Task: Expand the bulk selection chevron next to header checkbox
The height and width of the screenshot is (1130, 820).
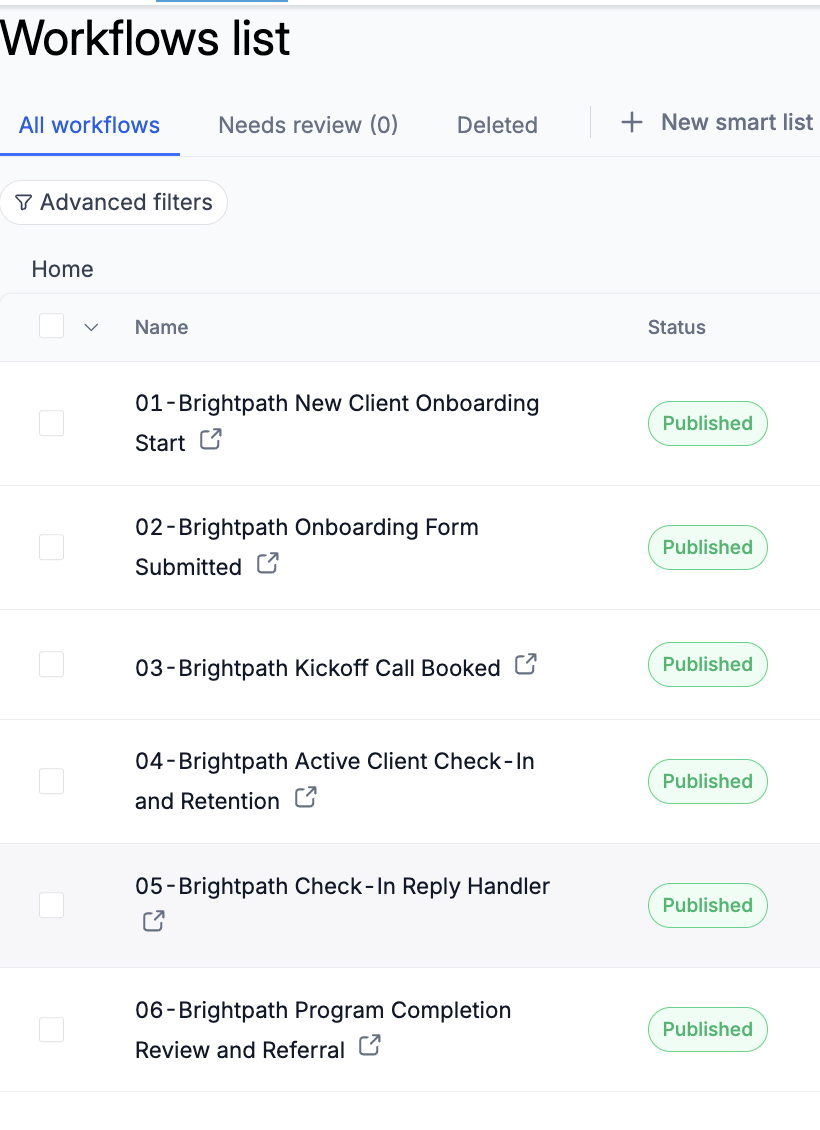Action: (x=91, y=327)
